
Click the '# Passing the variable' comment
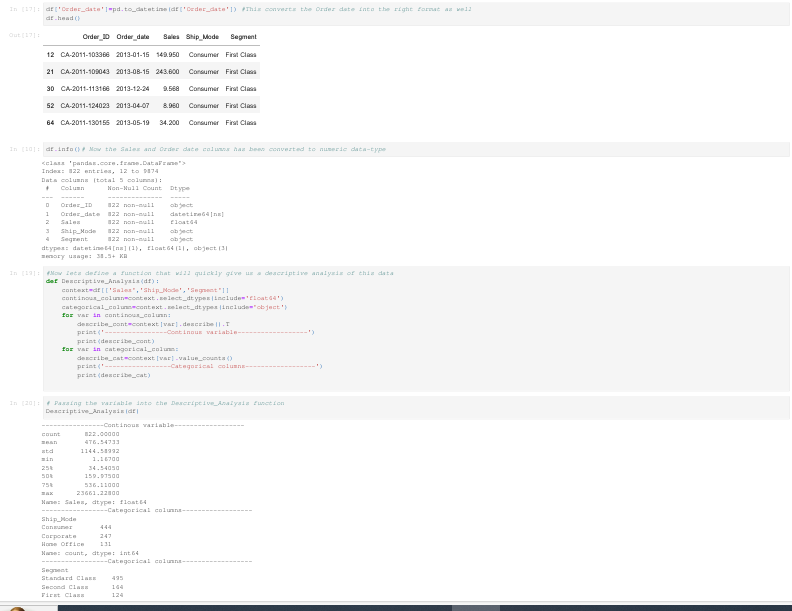tap(165, 403)
